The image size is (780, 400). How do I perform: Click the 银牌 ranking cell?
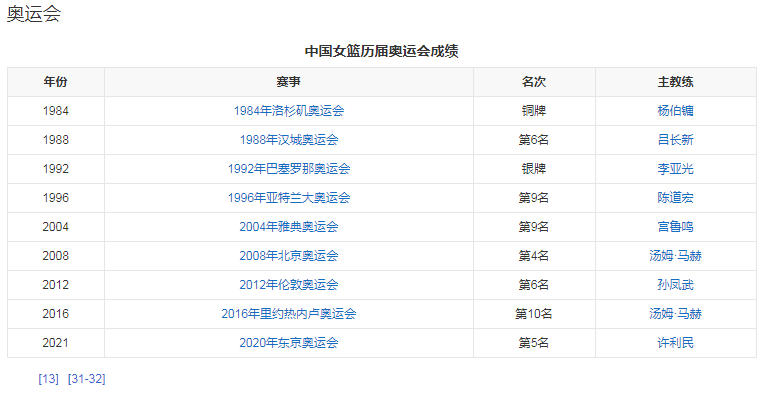(534, 169)
